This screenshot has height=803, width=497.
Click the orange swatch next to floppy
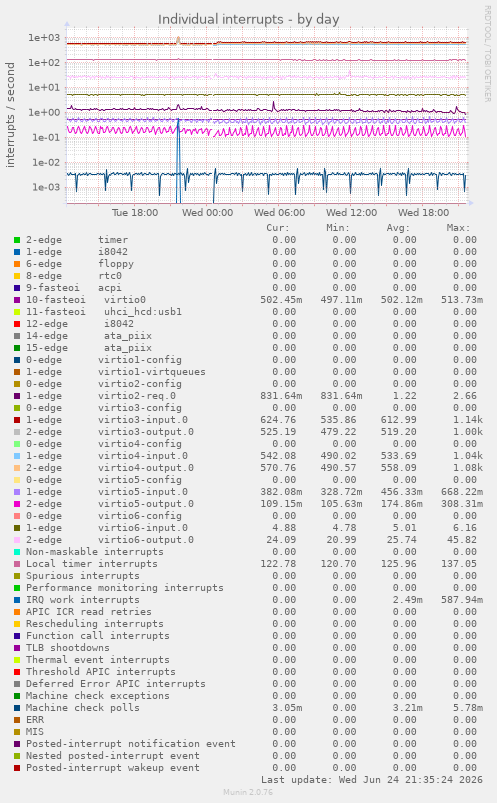coord(17,264)
